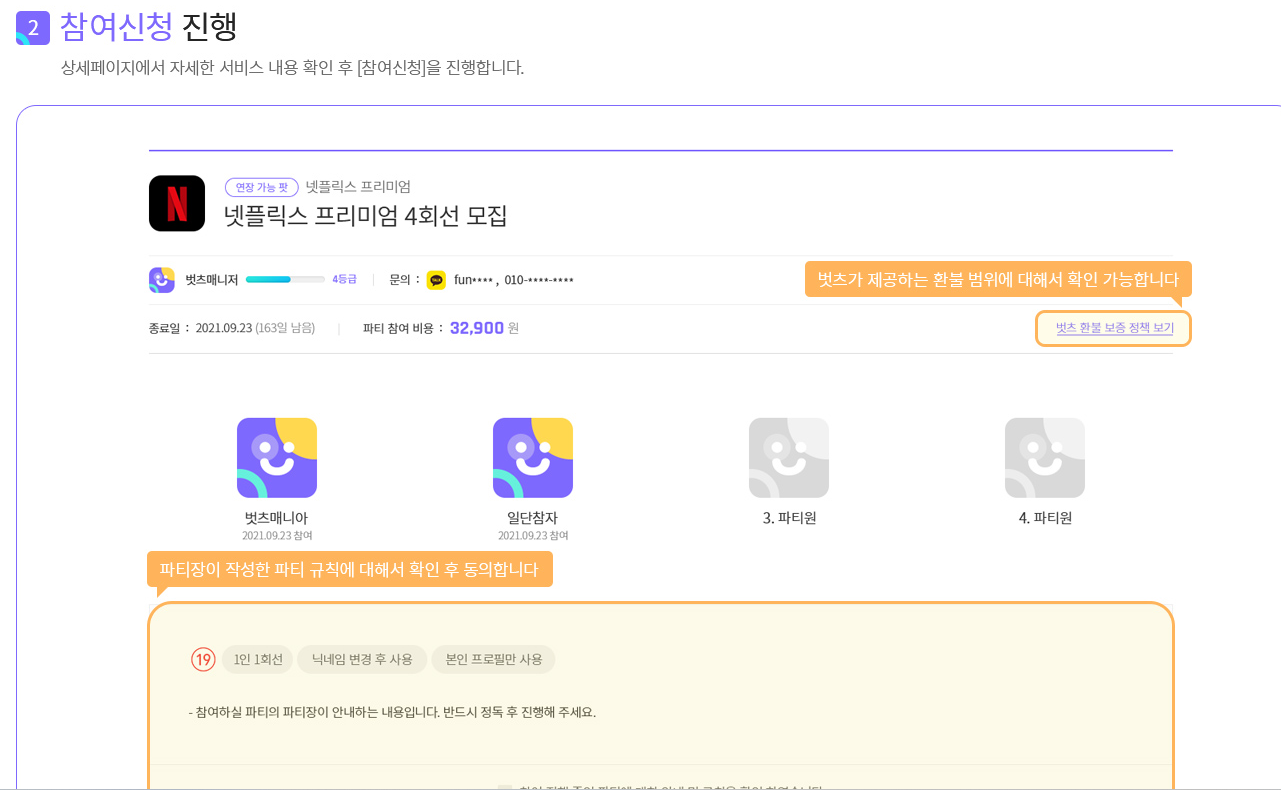Click the 참여신청 진행 heading
Viewport: 1281px width, 790px height.
[149, 26]
